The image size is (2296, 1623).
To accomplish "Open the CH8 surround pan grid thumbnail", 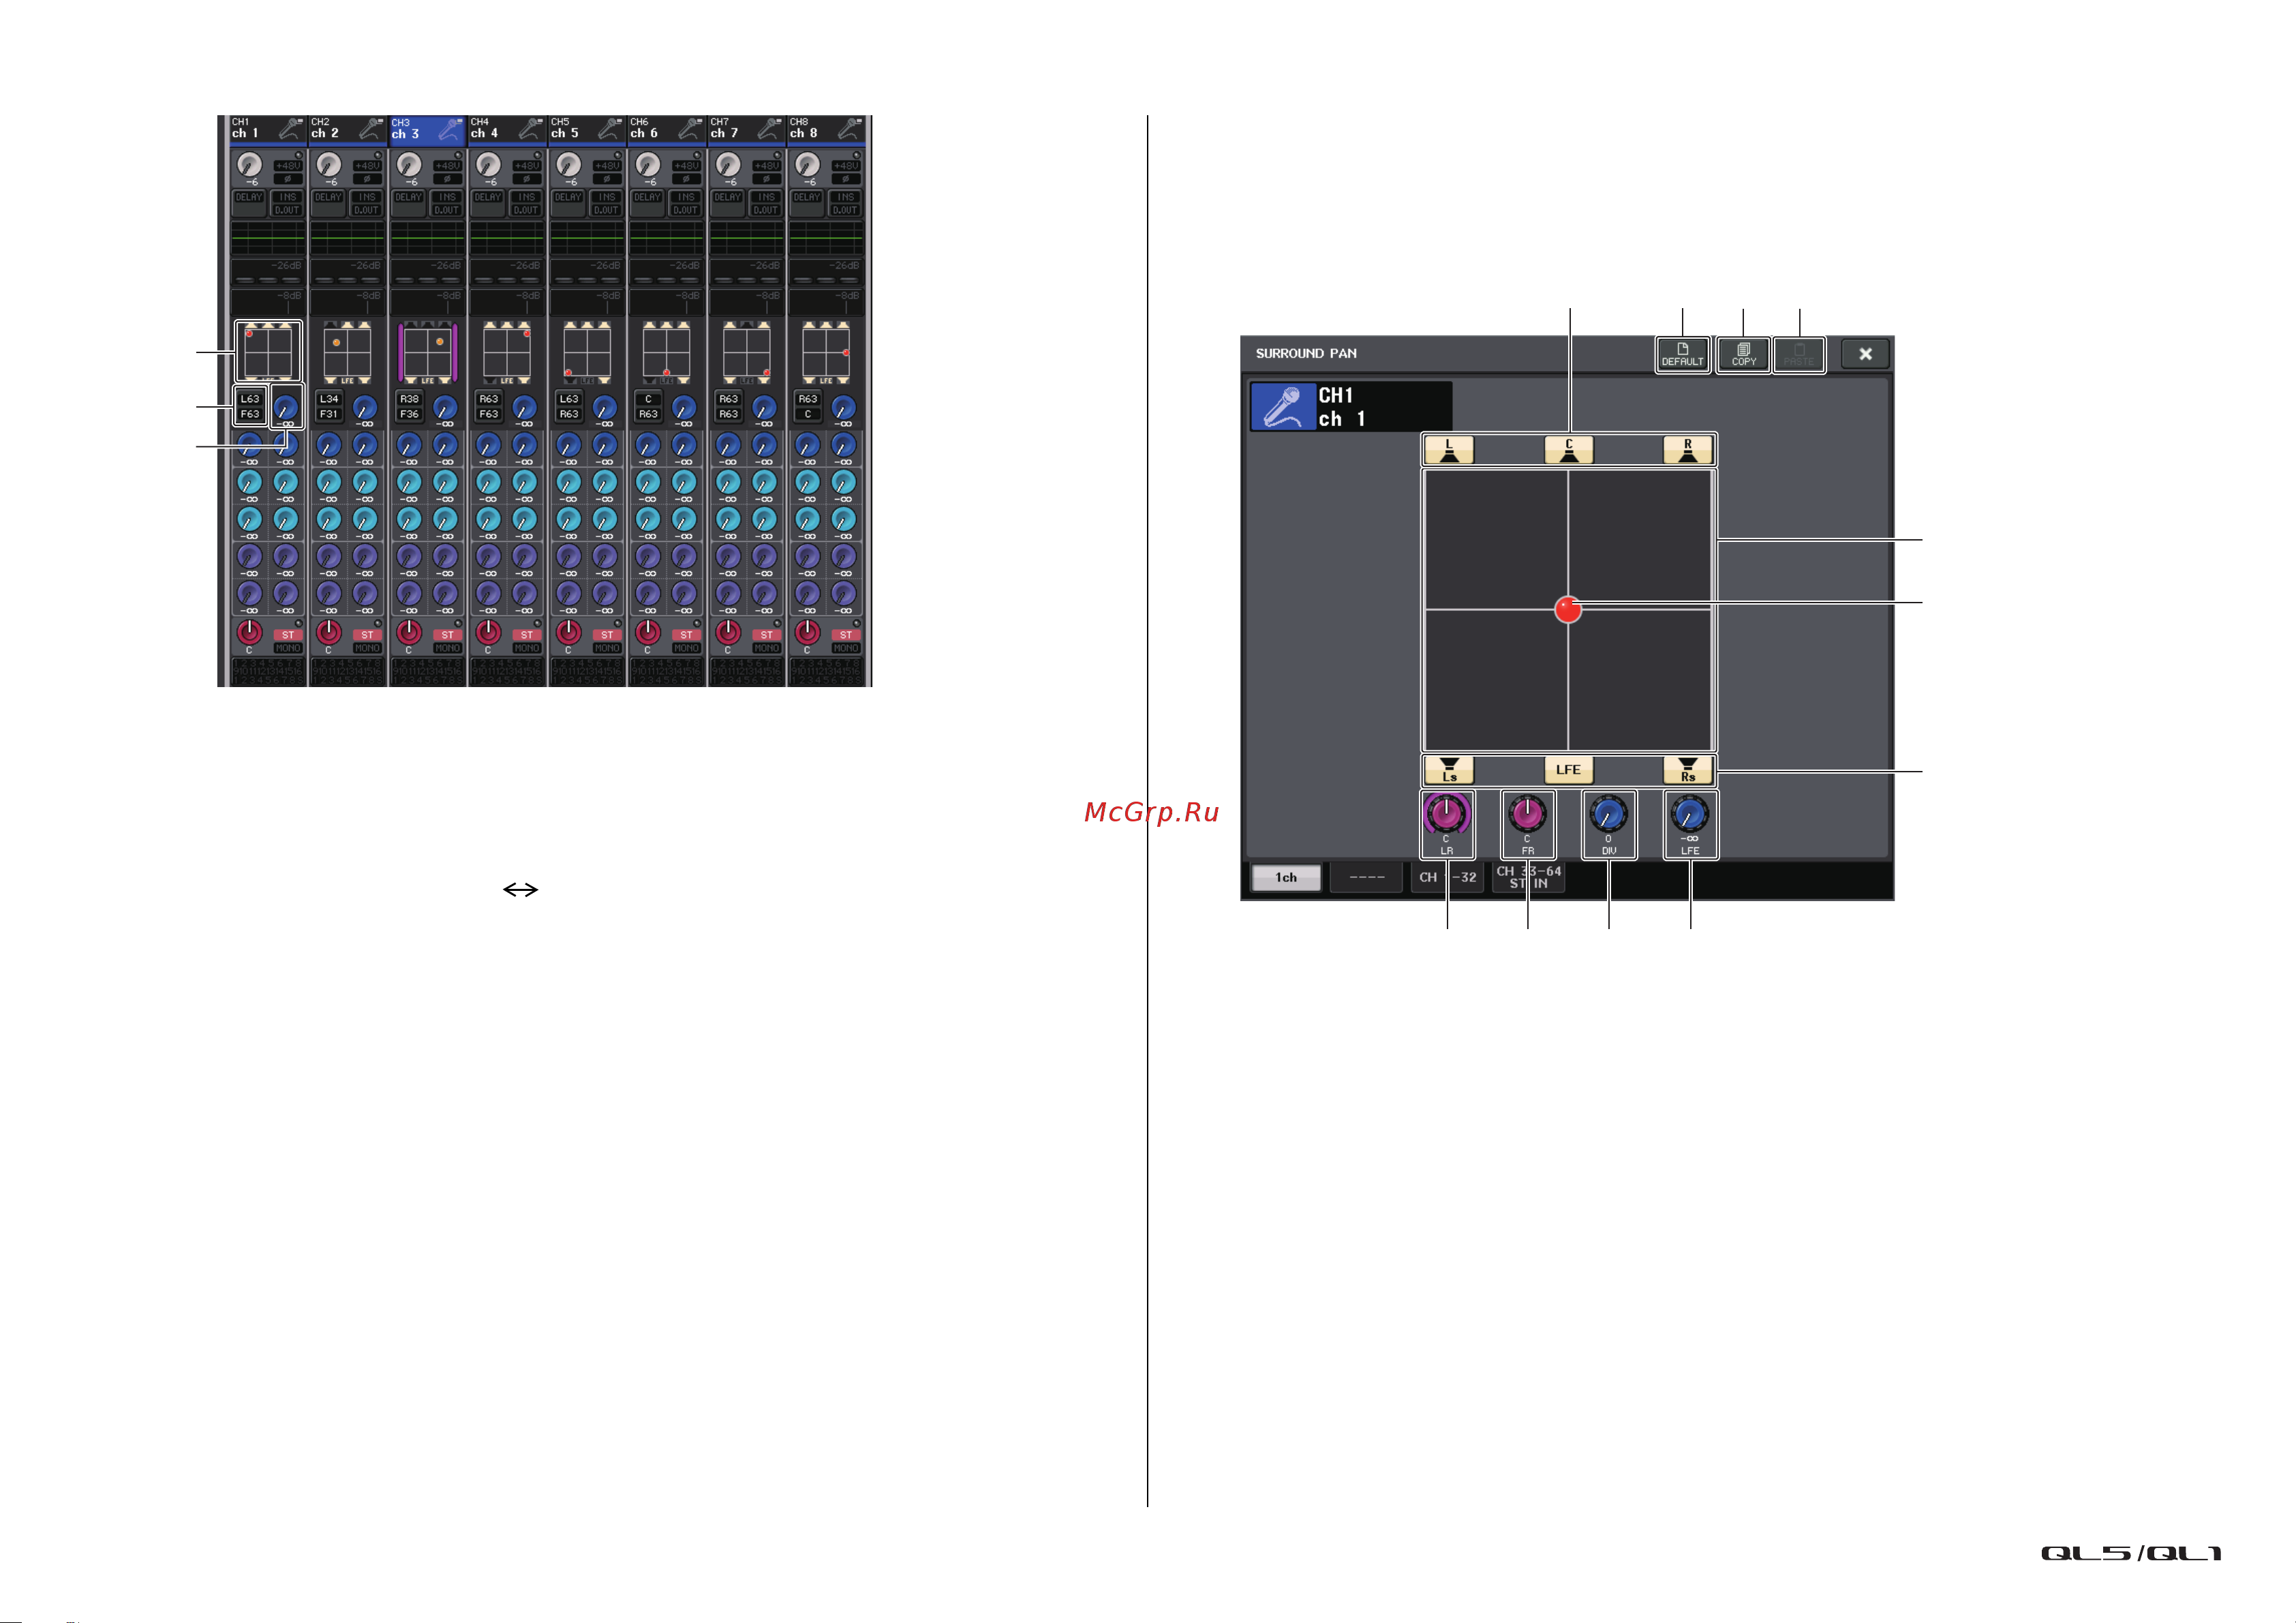I will (x=826, y=352).
